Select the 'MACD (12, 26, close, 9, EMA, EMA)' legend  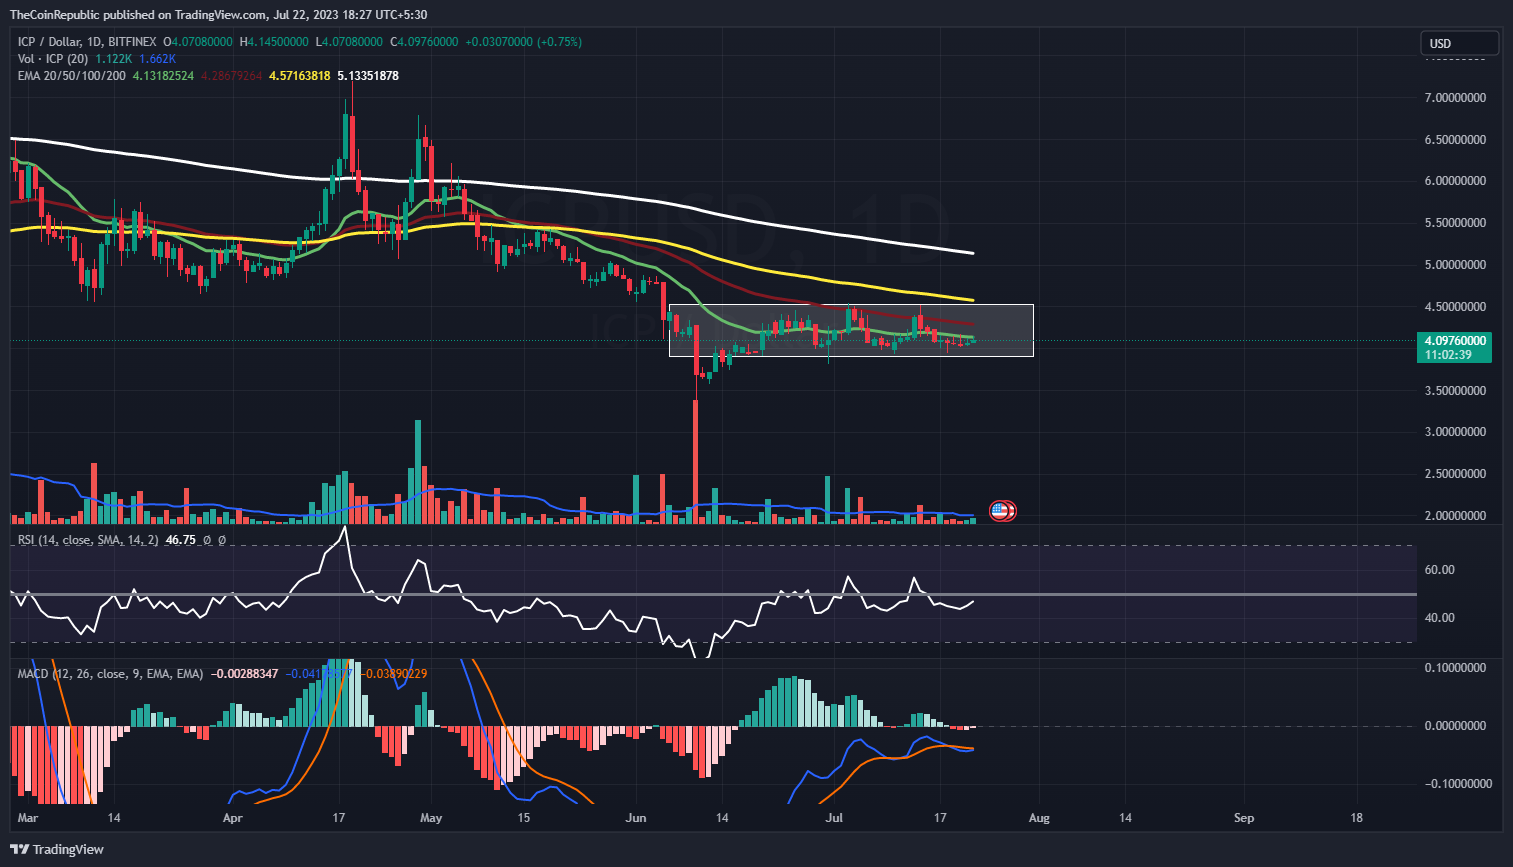coord(110,674)
